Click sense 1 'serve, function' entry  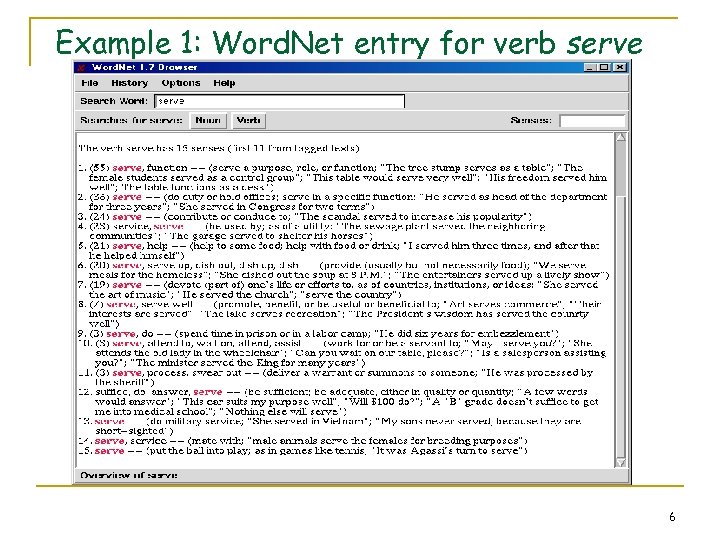(343, 177)
